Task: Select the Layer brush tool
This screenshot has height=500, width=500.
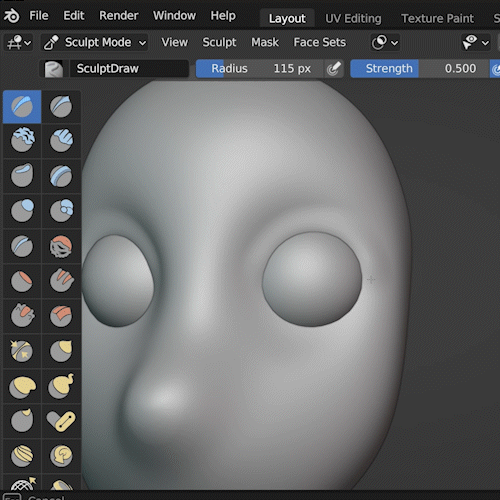Action: pyautogui.click(x=61, y=176)
